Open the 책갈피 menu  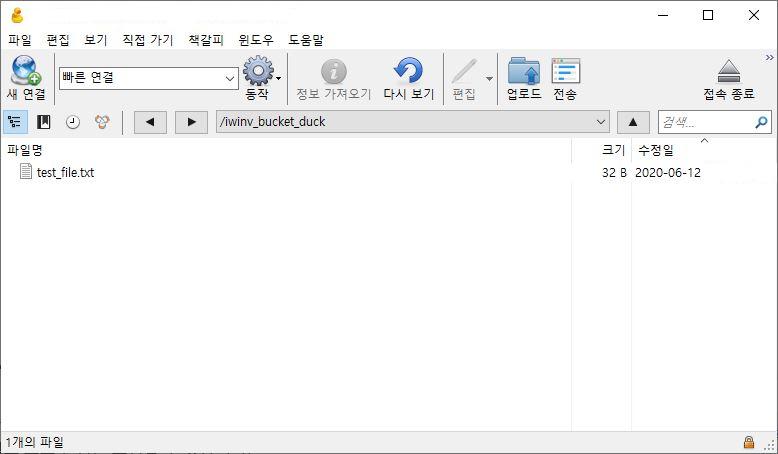click(206, 40)
